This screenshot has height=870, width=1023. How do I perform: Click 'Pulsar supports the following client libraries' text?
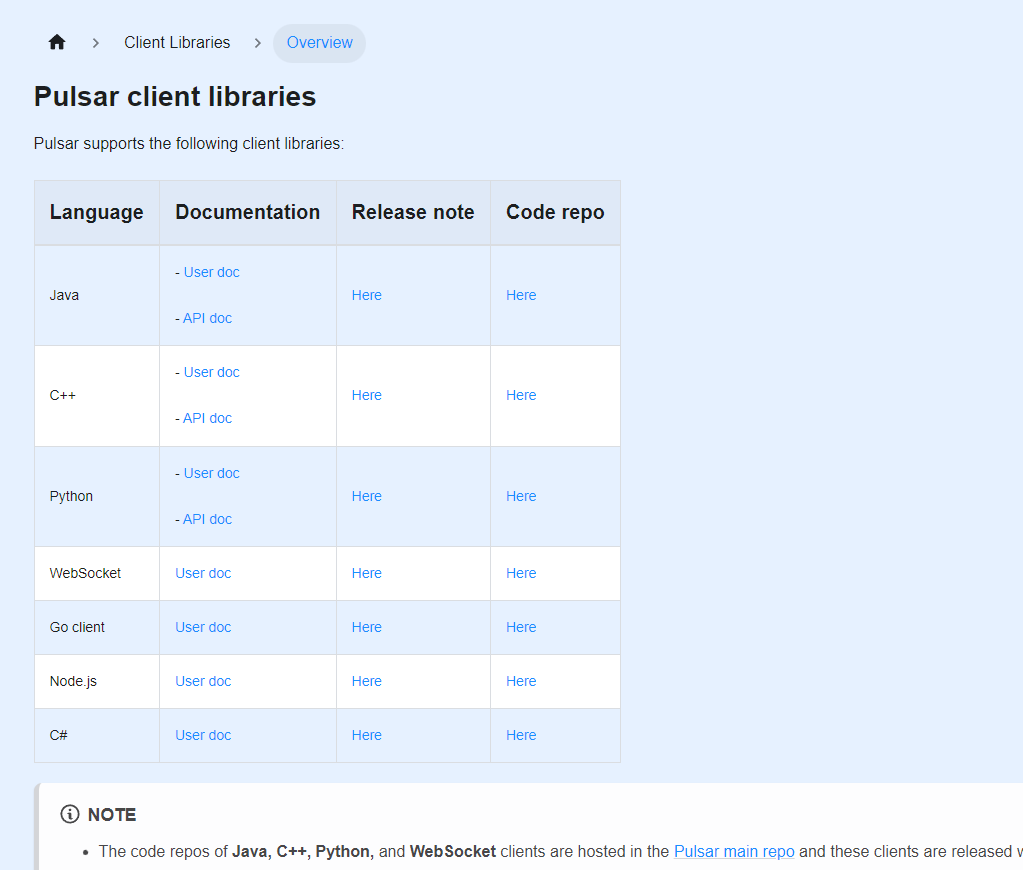point(189,144)
